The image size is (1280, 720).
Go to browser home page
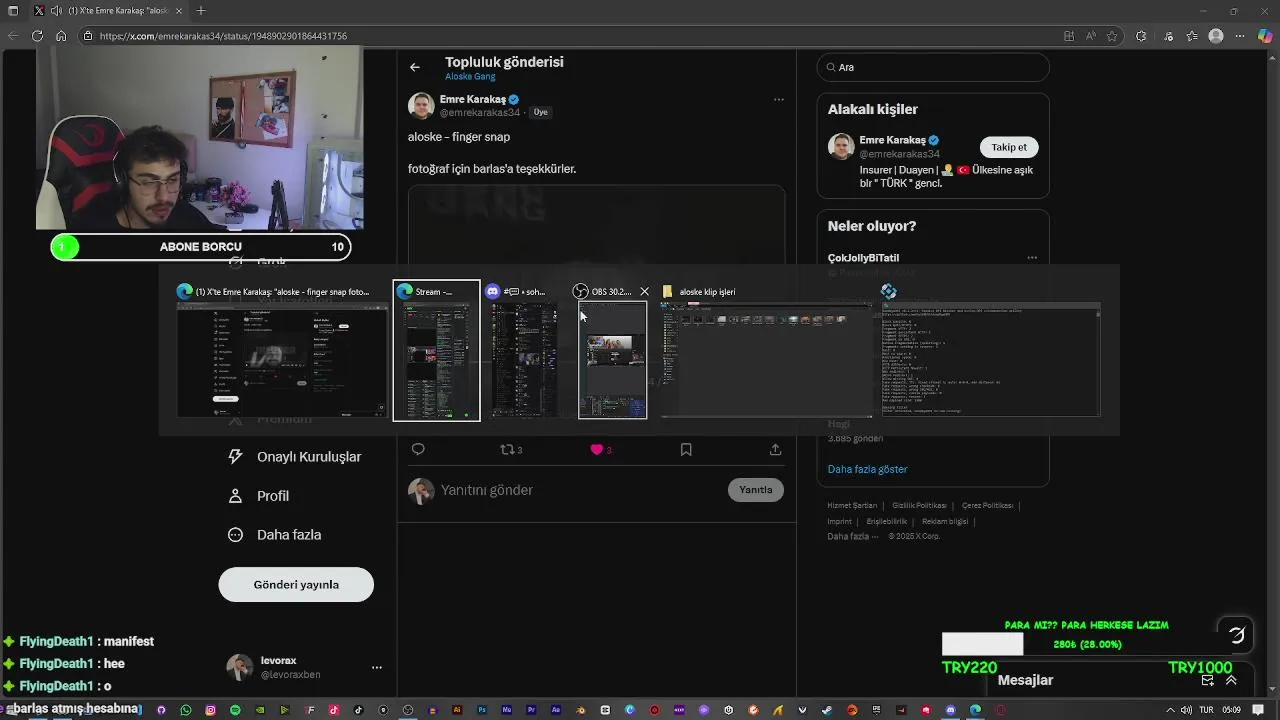click(61, 36)
